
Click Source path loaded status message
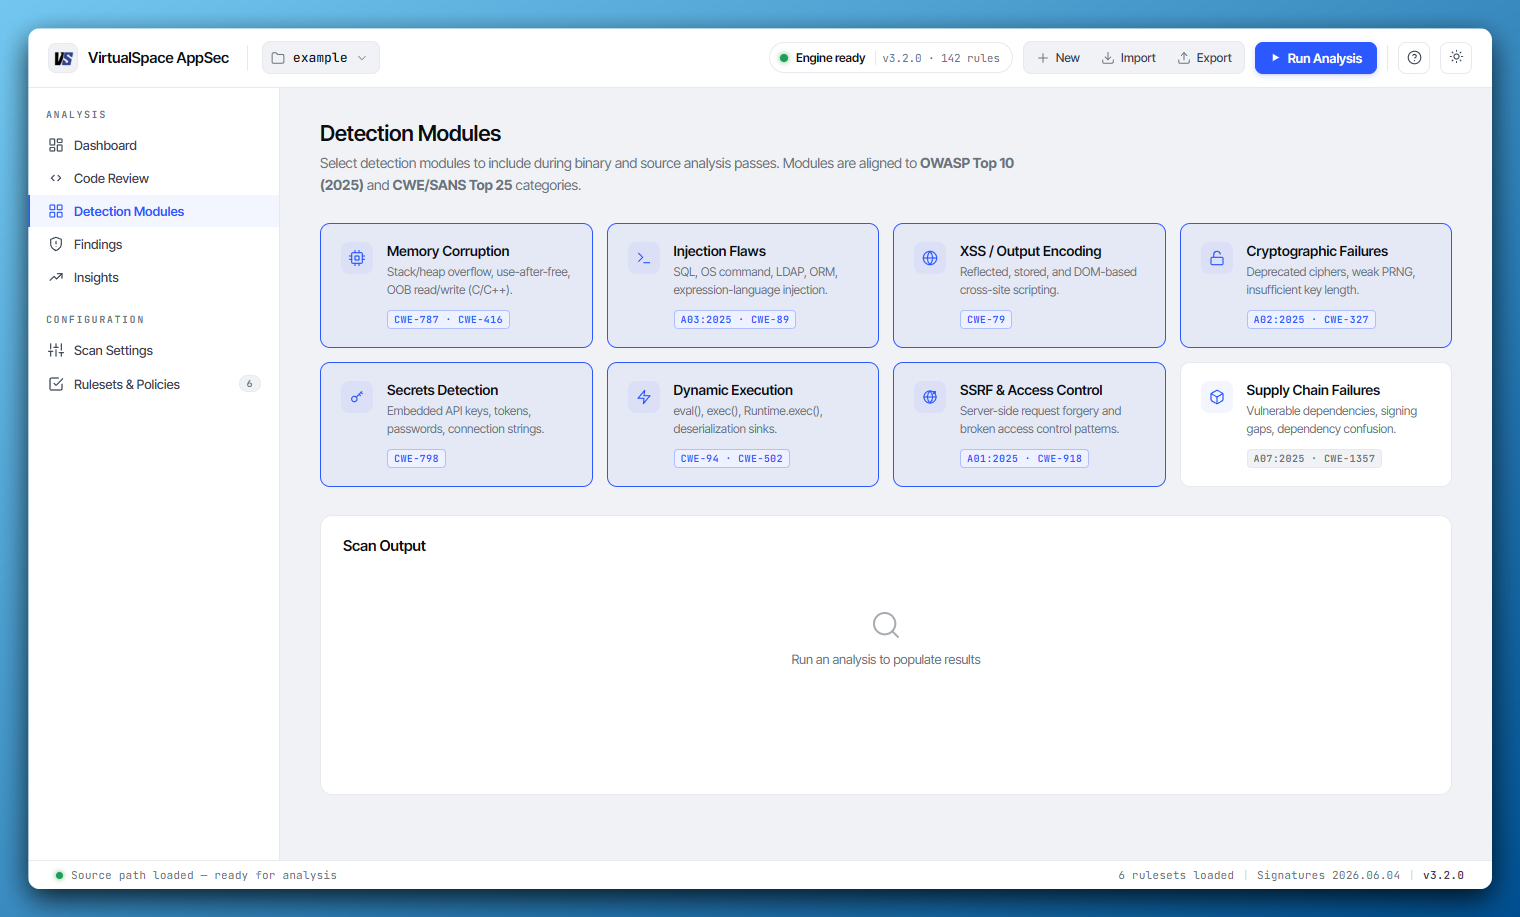click(x=204, y=875)
